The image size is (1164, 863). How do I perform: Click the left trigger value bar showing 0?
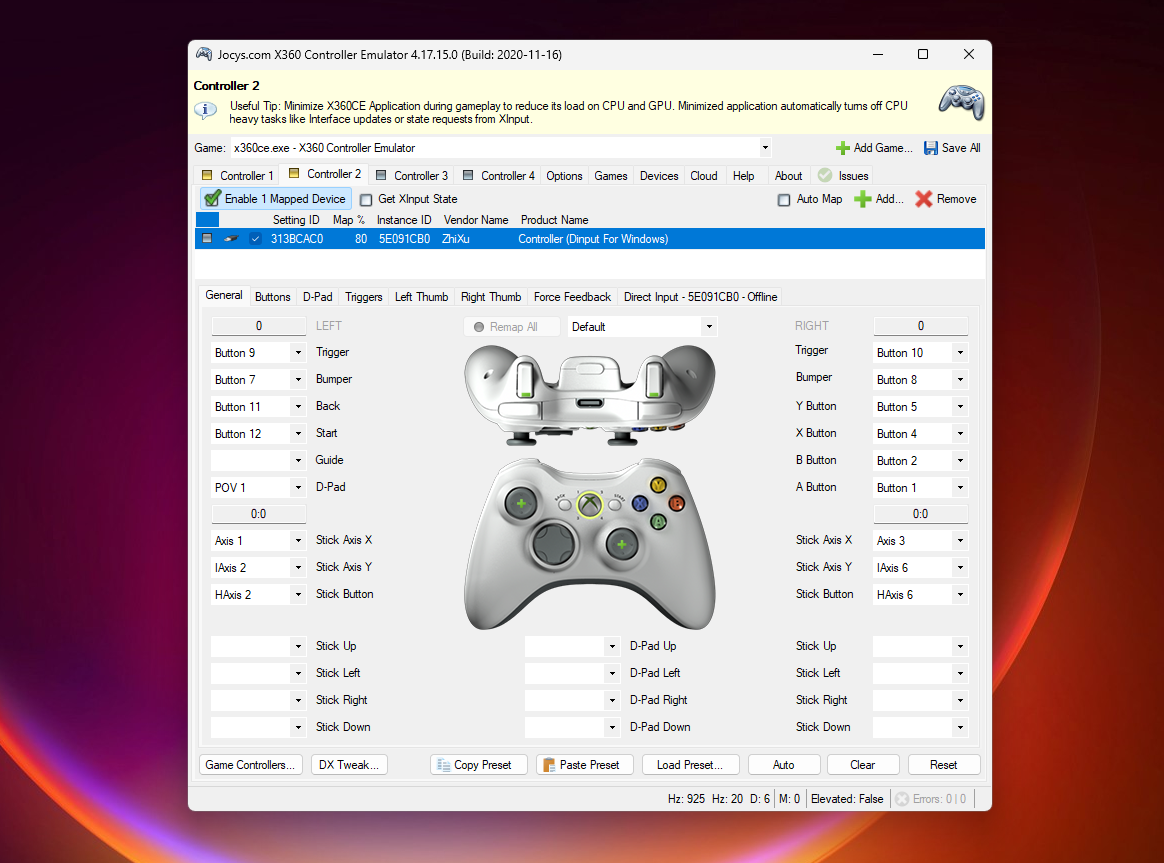(258, 326)
